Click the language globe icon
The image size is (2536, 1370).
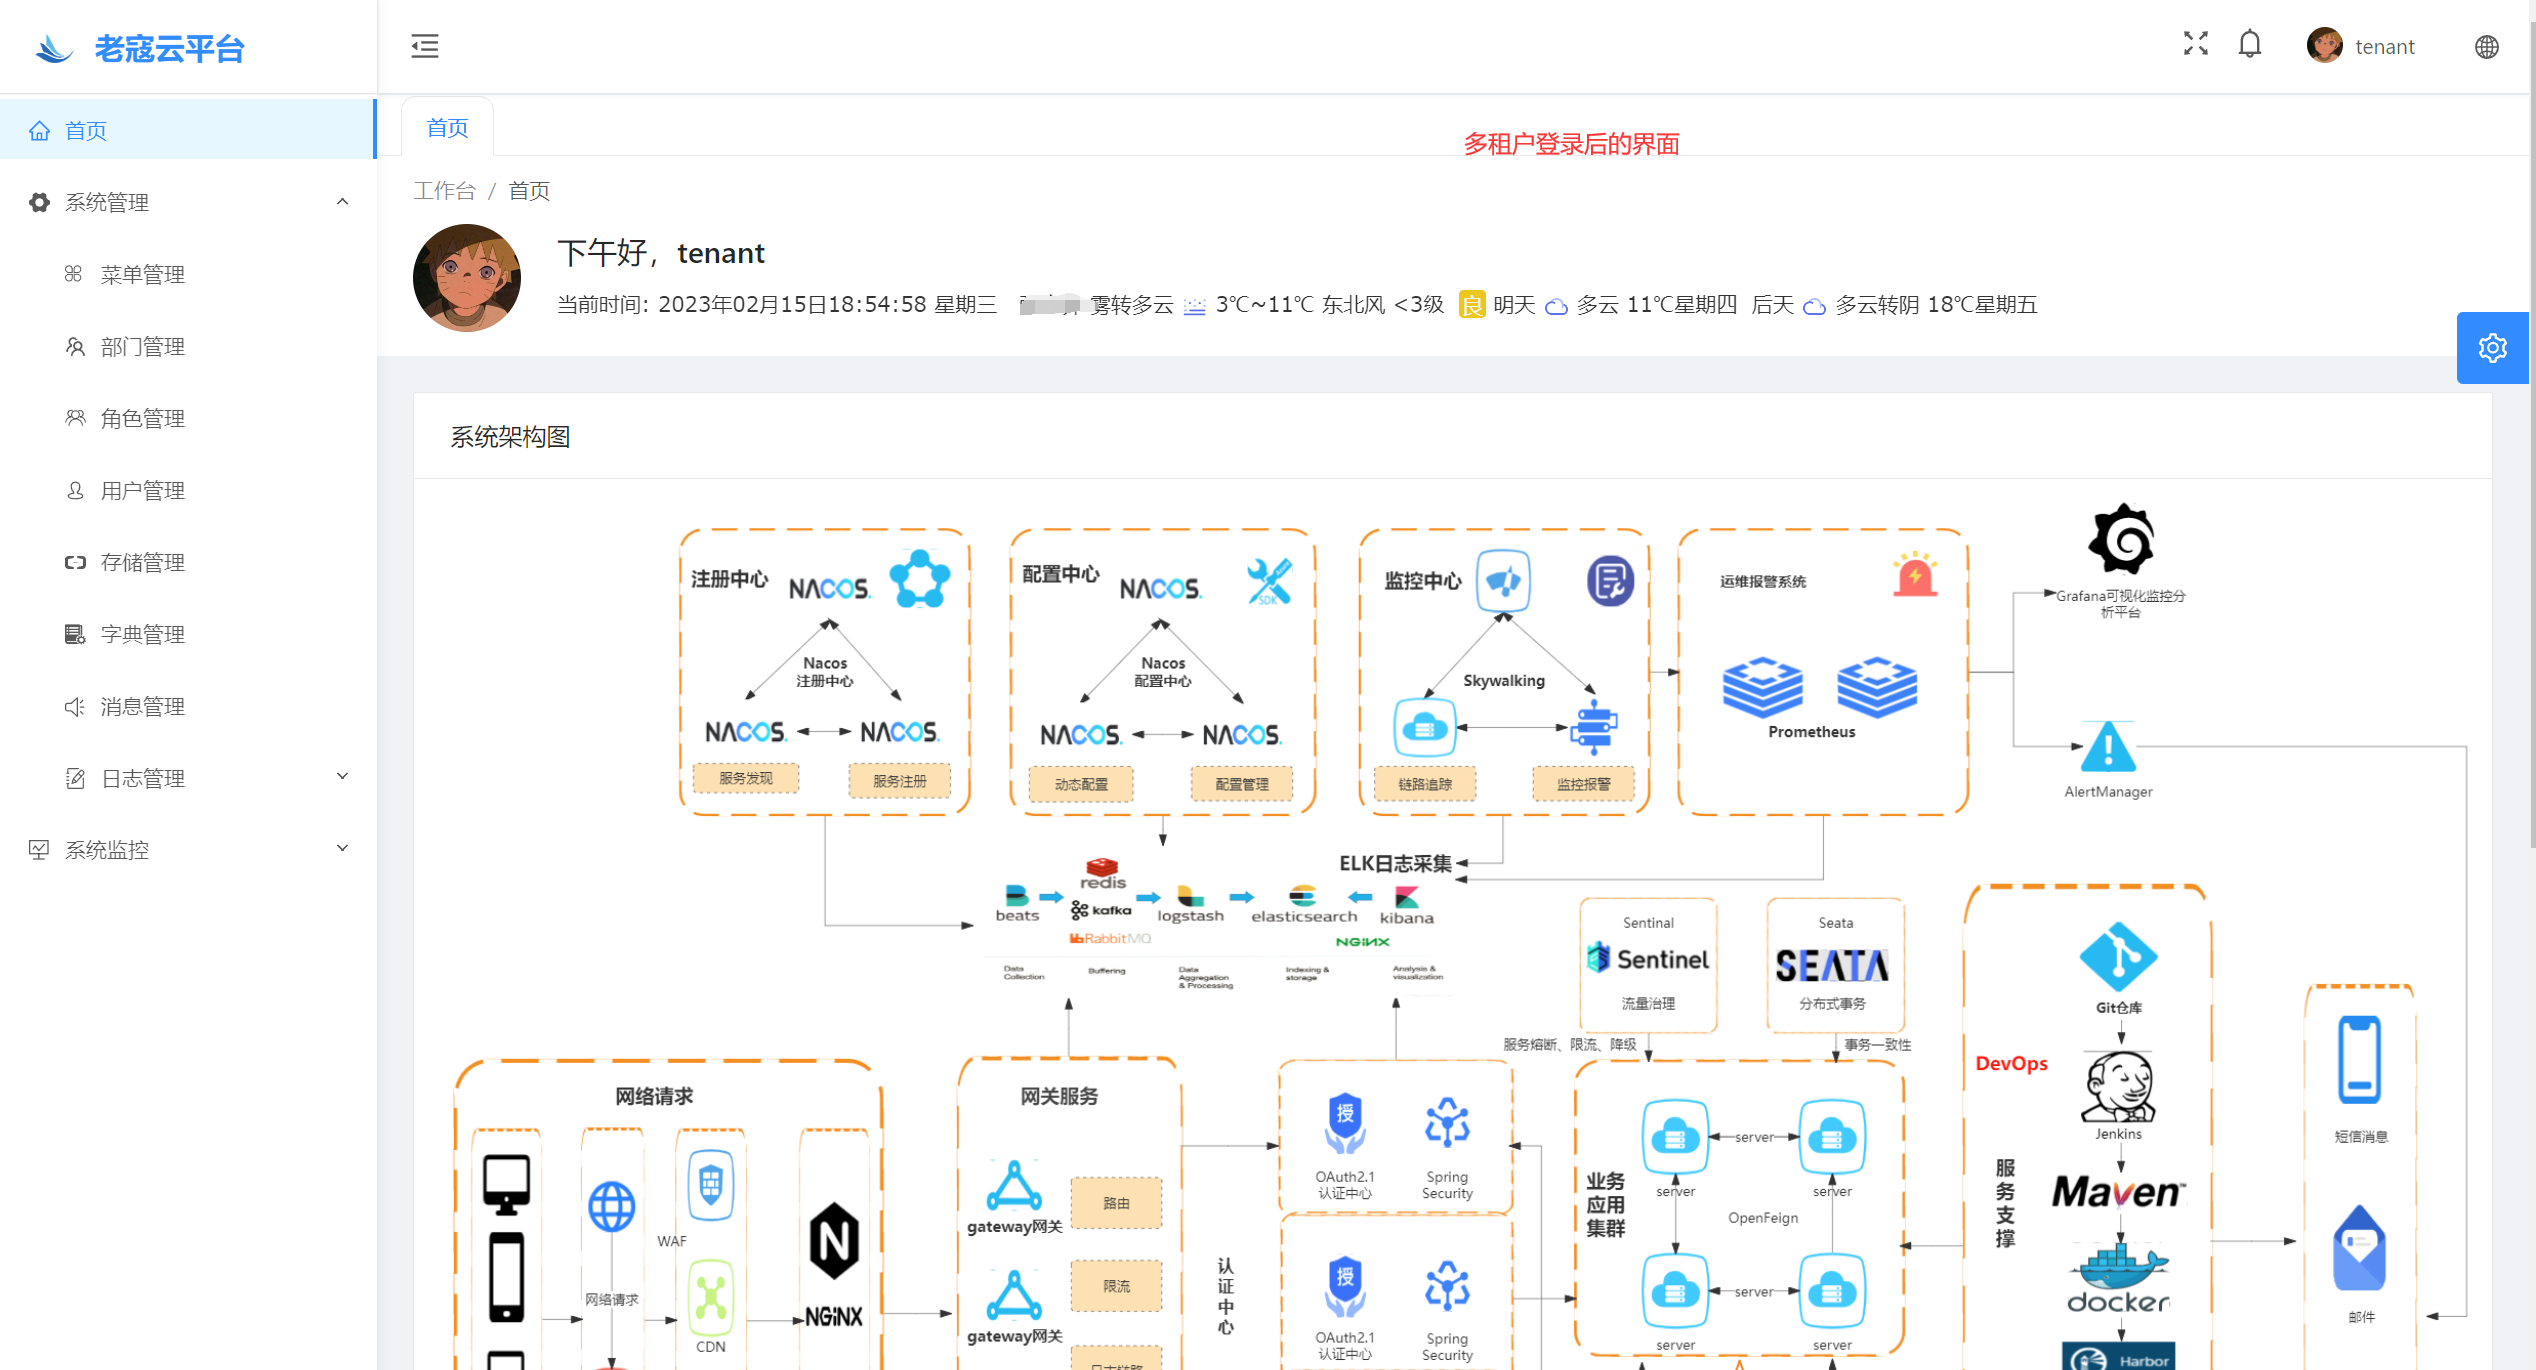point(2486,47)
